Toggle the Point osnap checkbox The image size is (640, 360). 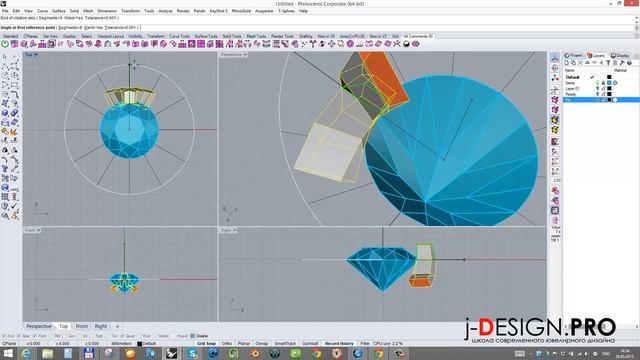pos(34,336)
